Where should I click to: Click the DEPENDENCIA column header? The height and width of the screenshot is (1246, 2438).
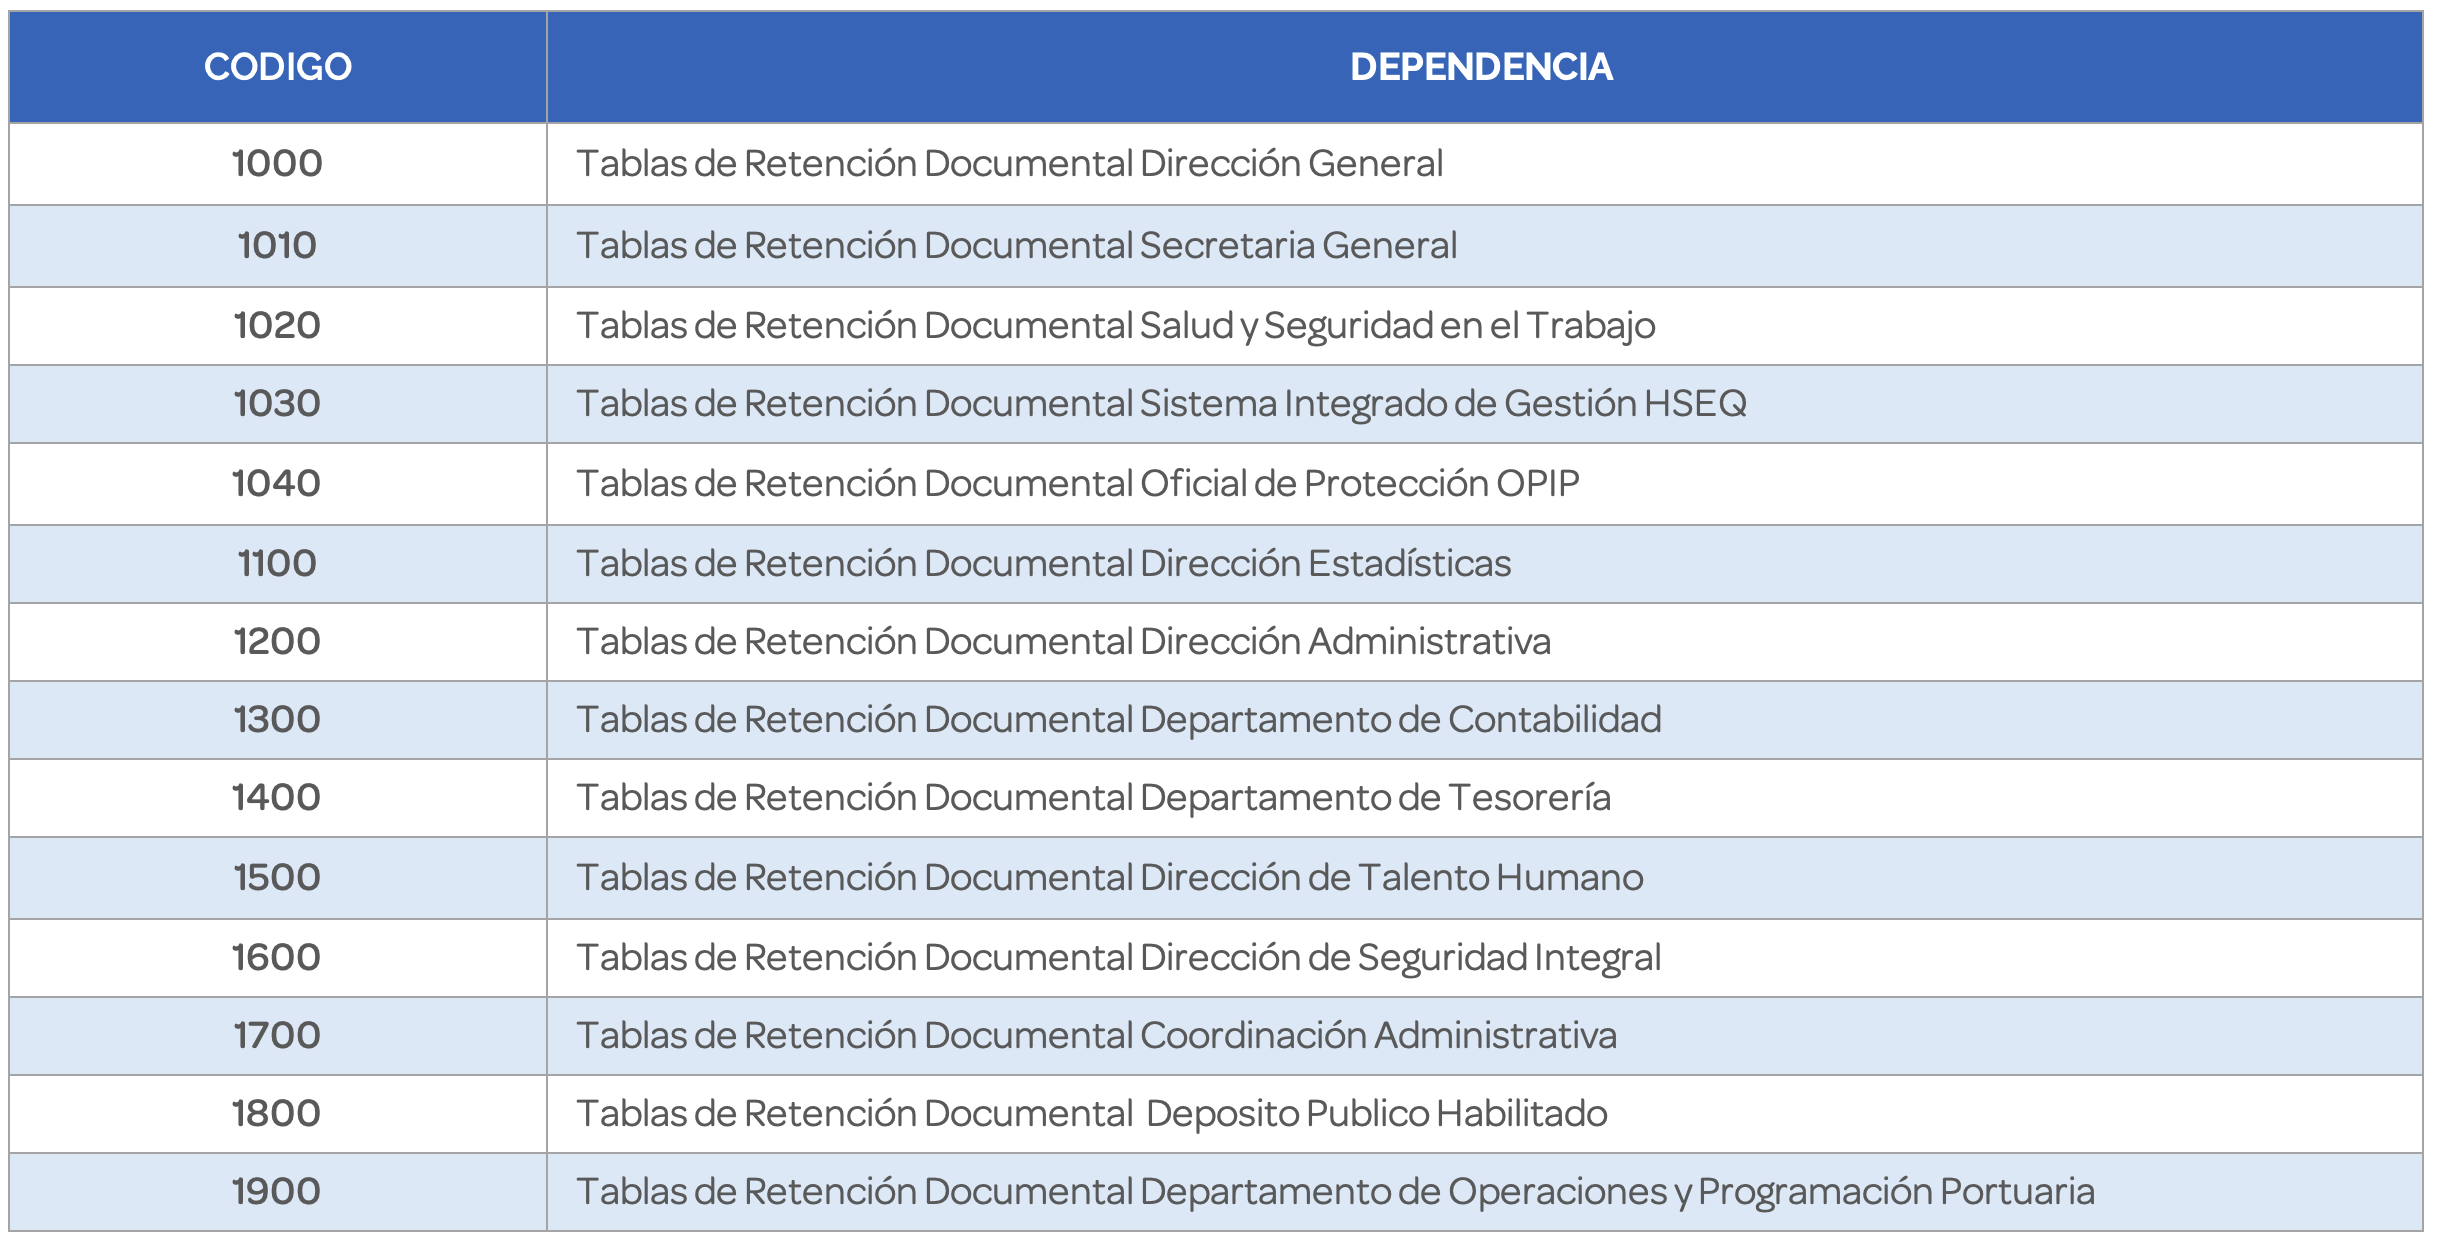coord(1481,67)
